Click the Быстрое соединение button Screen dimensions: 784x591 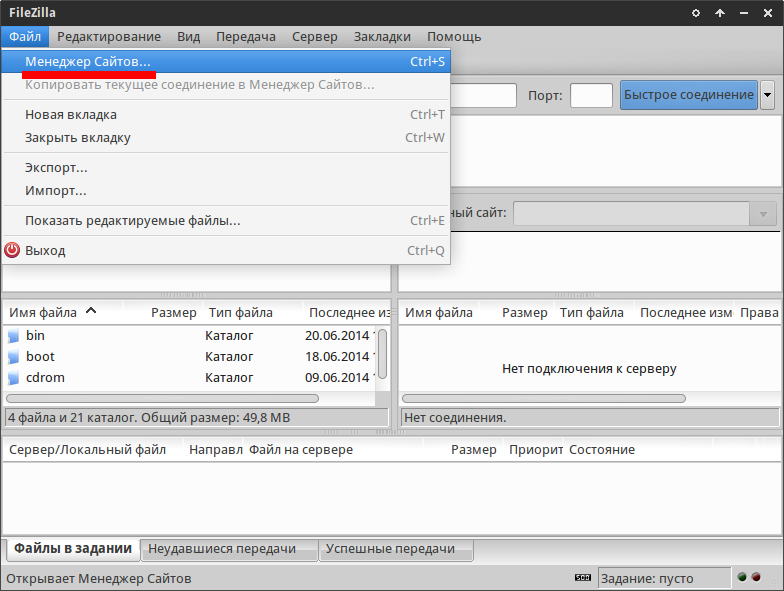click(689, 95)
